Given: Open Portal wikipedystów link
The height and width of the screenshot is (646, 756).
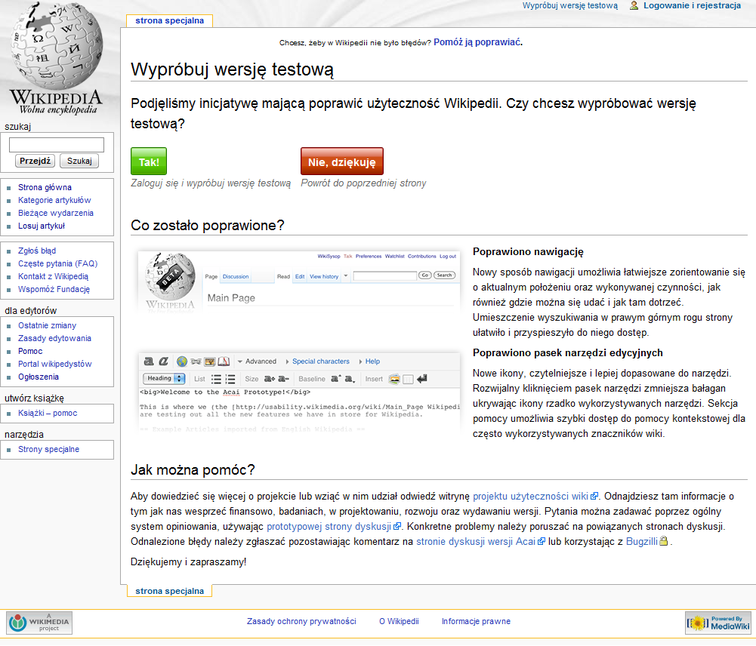Looking at the screenshot, I should click(x=55, y=364).
